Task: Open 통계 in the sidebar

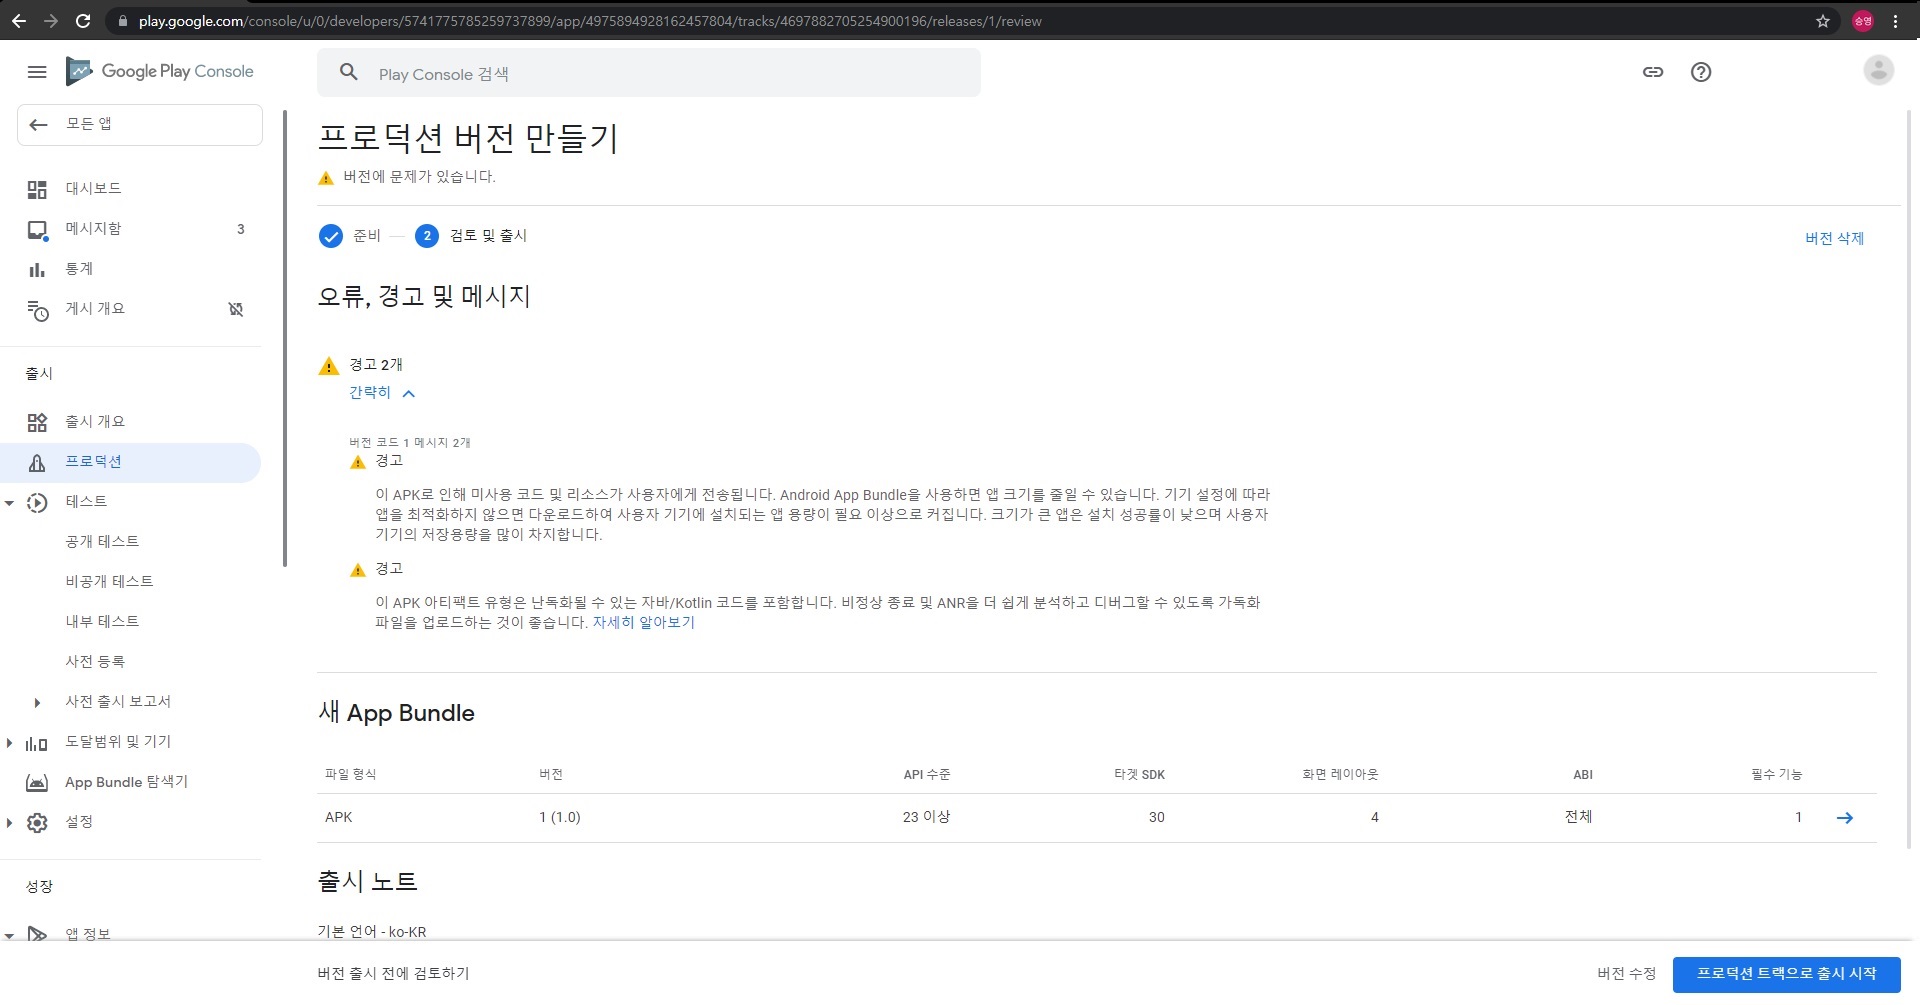Action: point(79,269)
